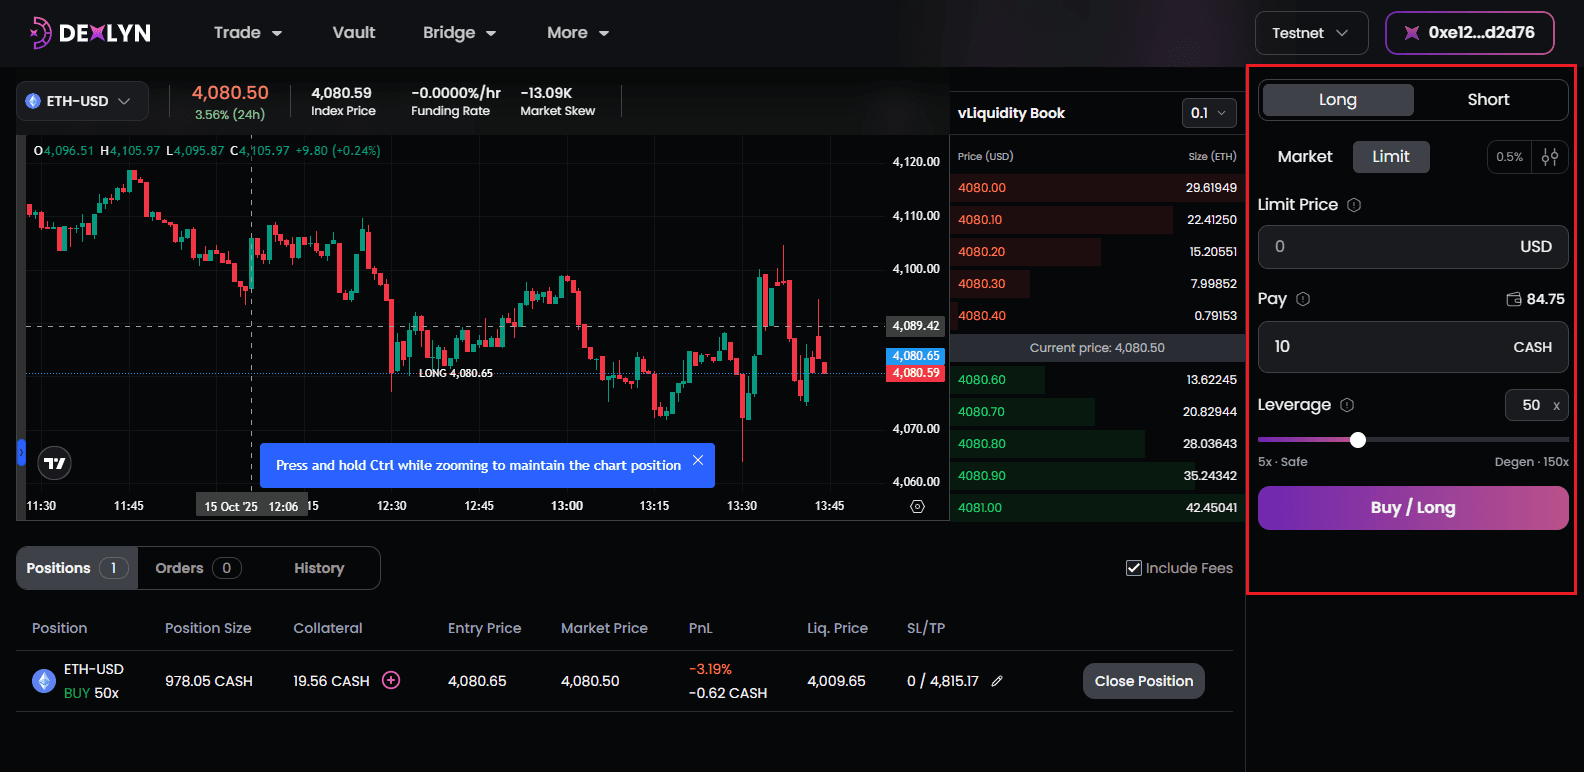Open chart settings gear icon
The width and height of the screenshot is (1584, 772).
[x=917, y=507]
